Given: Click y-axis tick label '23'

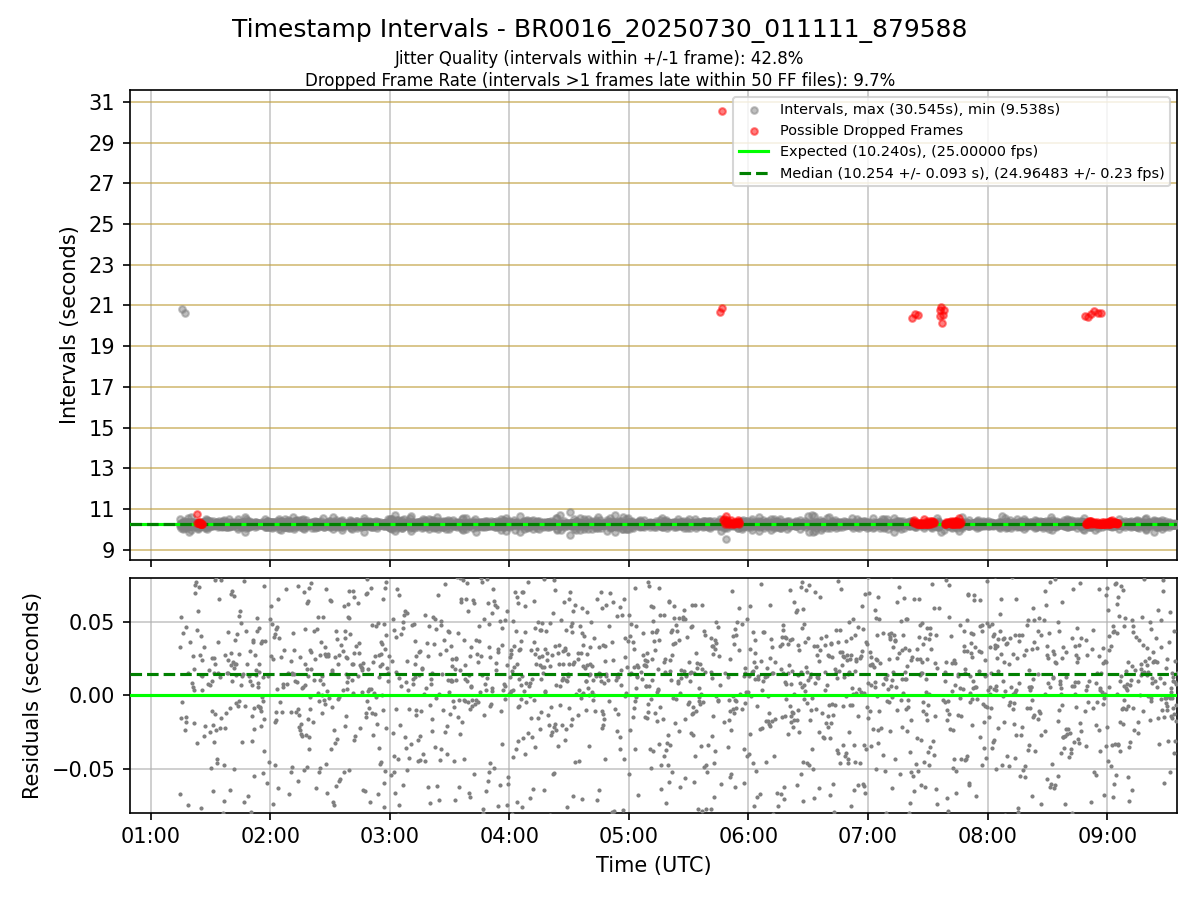Looking at the screenshot, I should (x=102, y=265).
